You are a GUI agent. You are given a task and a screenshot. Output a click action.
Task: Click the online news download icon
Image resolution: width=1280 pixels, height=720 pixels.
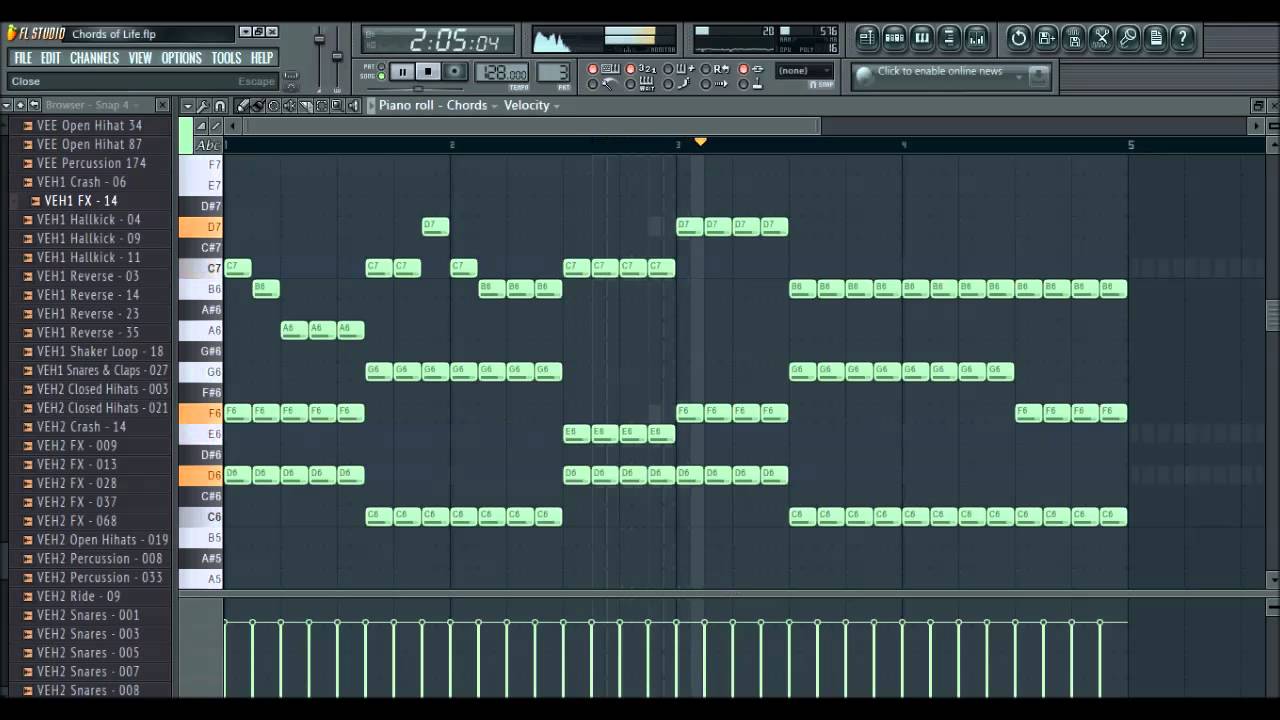tap(1040, 76)
